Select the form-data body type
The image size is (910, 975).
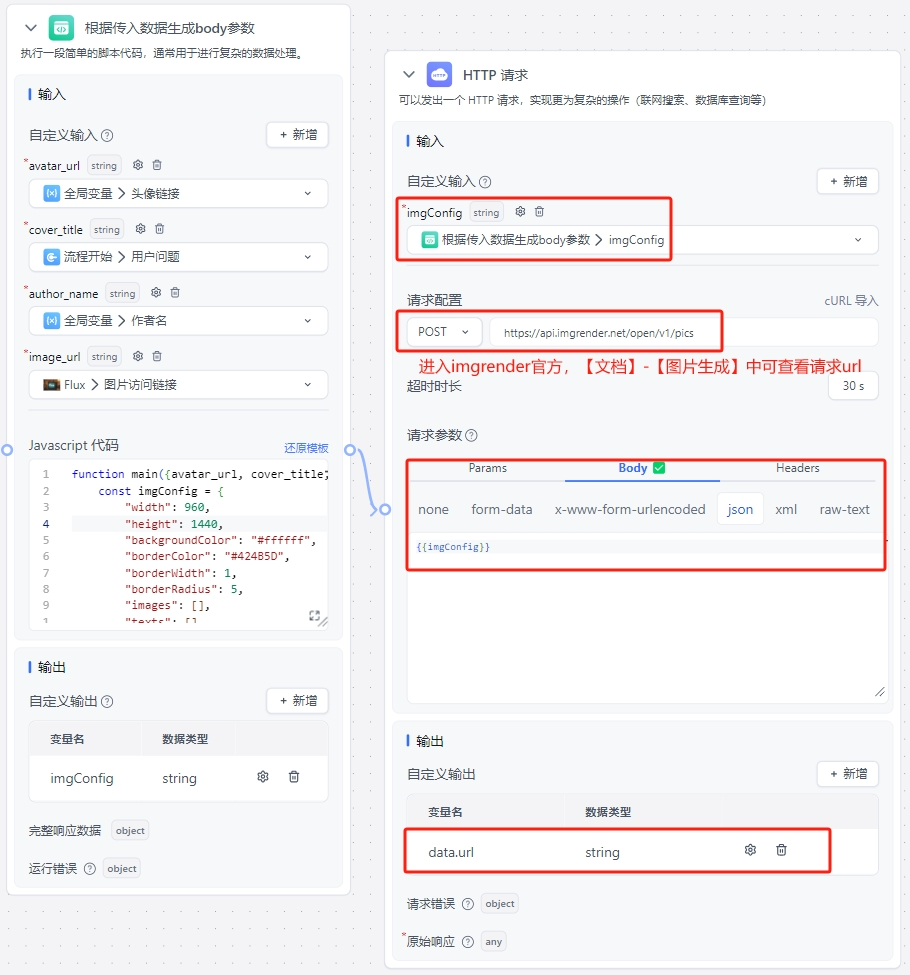tap(502, 509)
